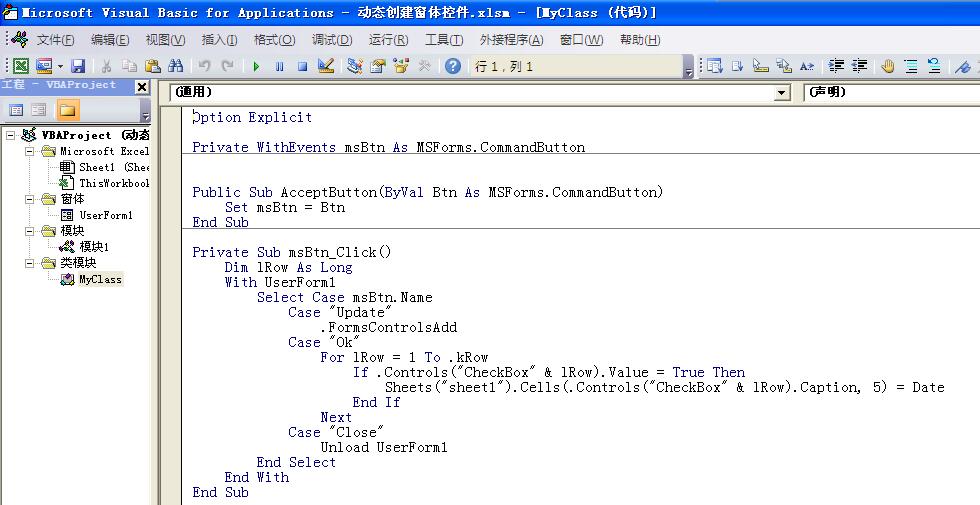Click List Constants icon
This screenshot has width=980, height=505.
pyautogui.click(x=738, y=66)
